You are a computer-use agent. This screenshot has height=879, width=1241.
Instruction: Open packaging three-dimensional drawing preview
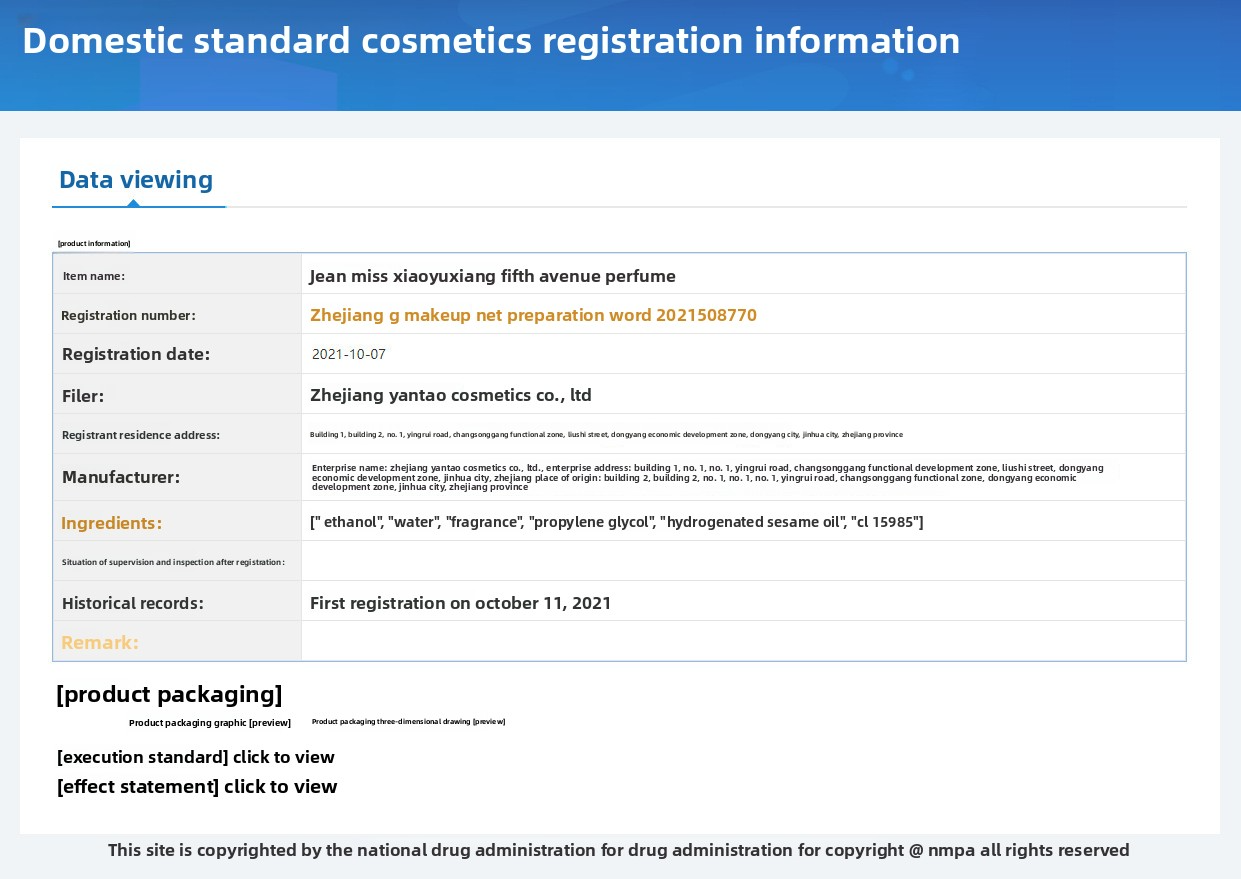click(408, 721)
